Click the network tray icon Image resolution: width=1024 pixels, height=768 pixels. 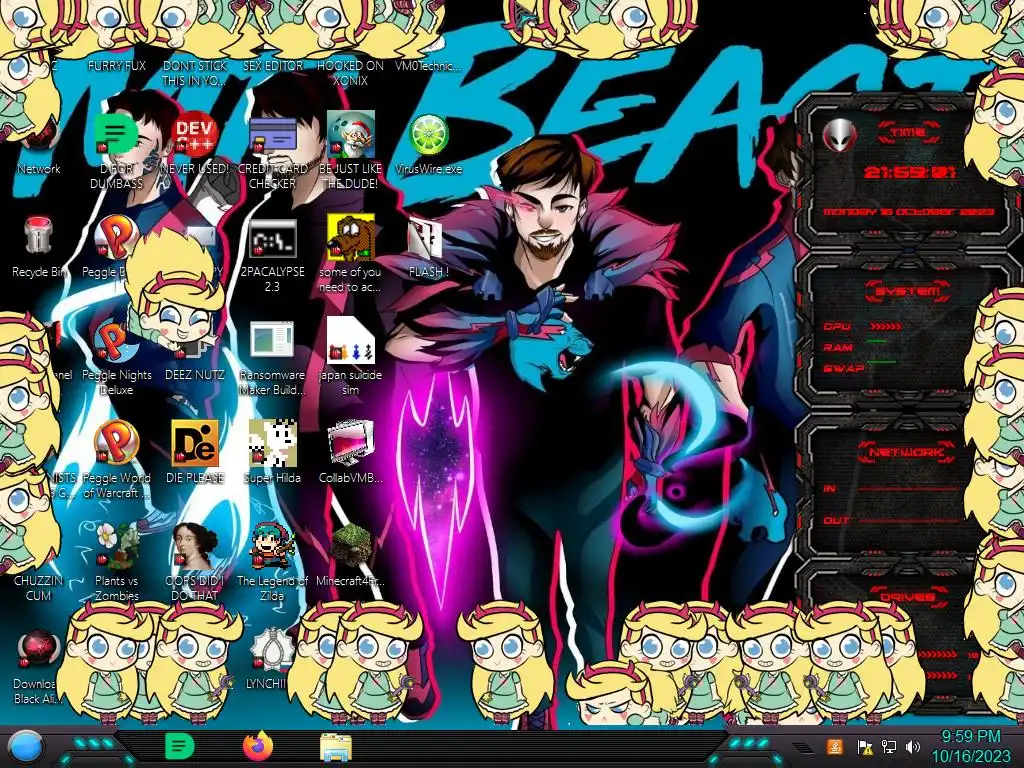pos(889,746)
